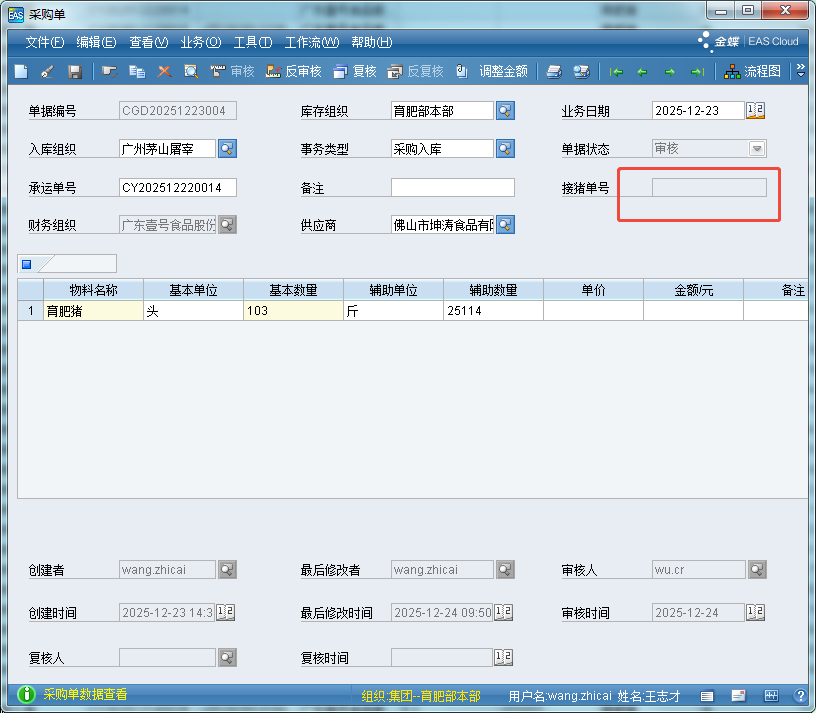
Task: Click the 反审核 toolbar button
Action: [294, 72]
